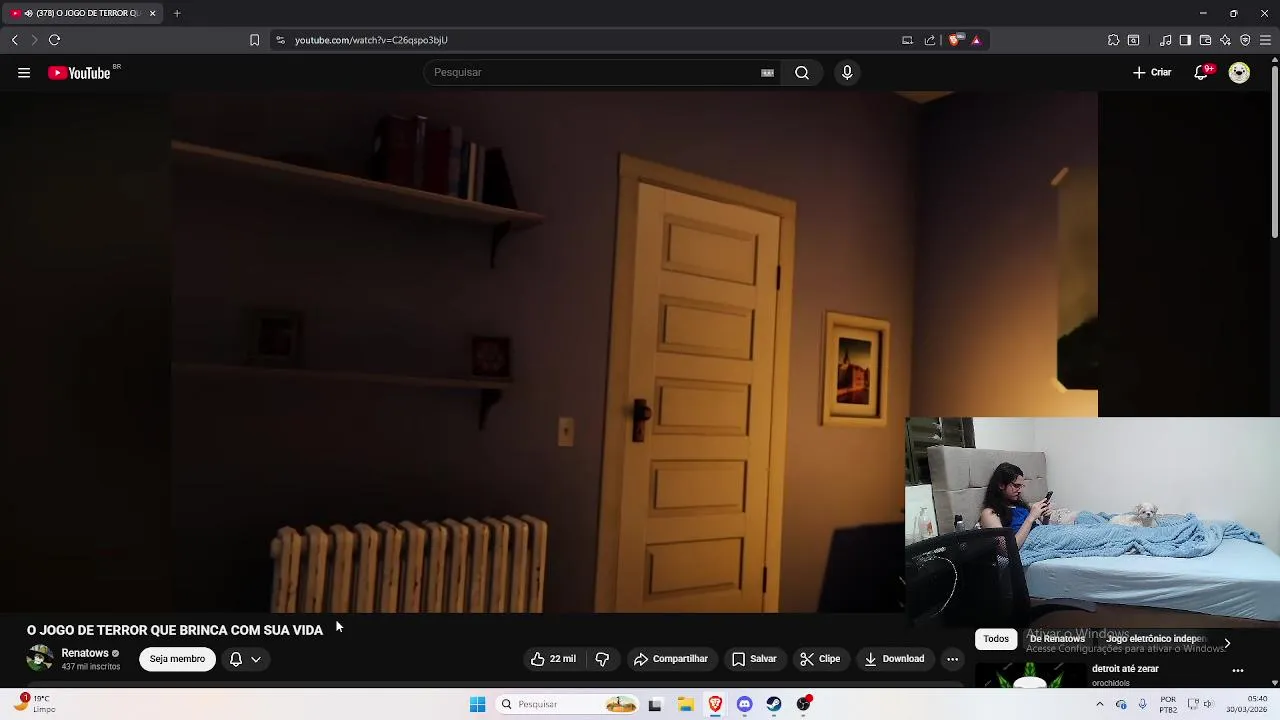Image resolution: width=1280 pixels, height=720 pixels.
Task: Open the detroit até zerar video thumbnail
Action: point(1030,675)
